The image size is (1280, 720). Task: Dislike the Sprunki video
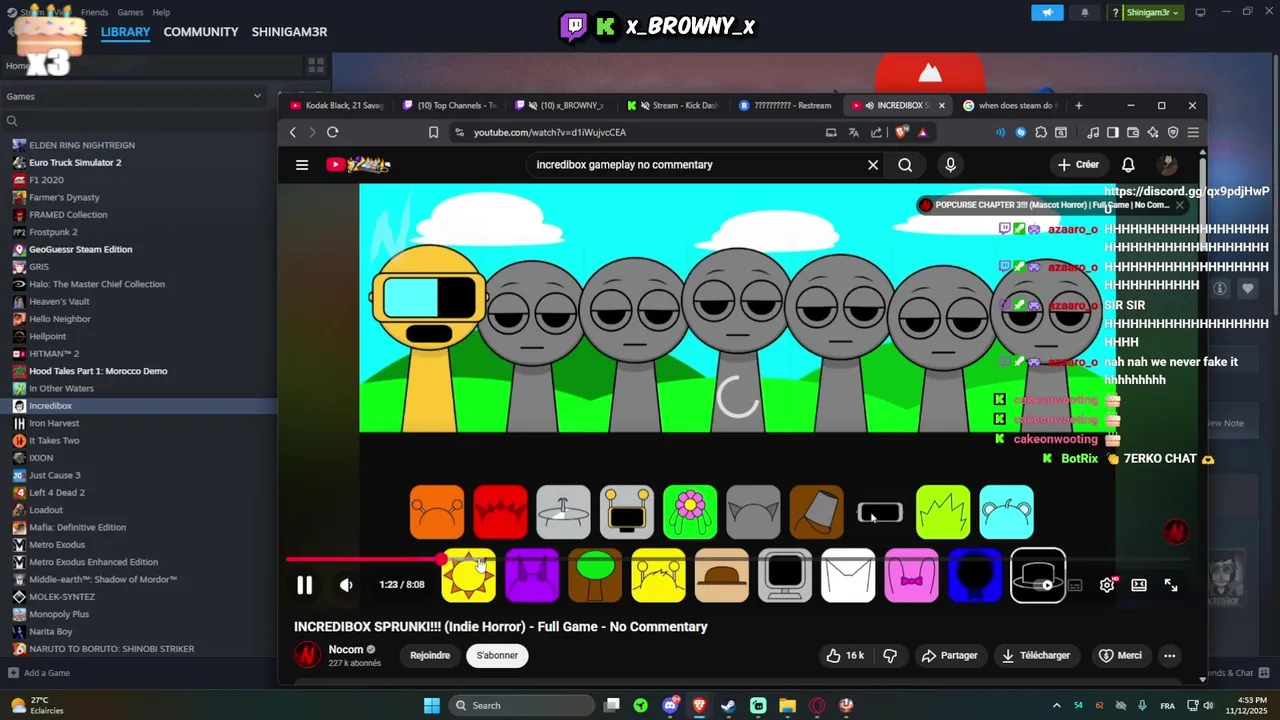pyautogui.click(x=890, y=655)
